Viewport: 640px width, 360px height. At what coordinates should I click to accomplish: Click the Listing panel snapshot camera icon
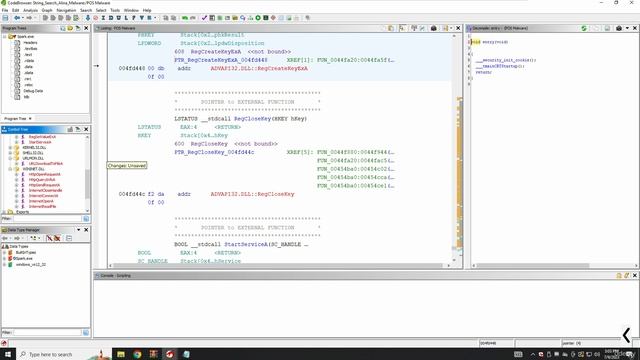433,28
